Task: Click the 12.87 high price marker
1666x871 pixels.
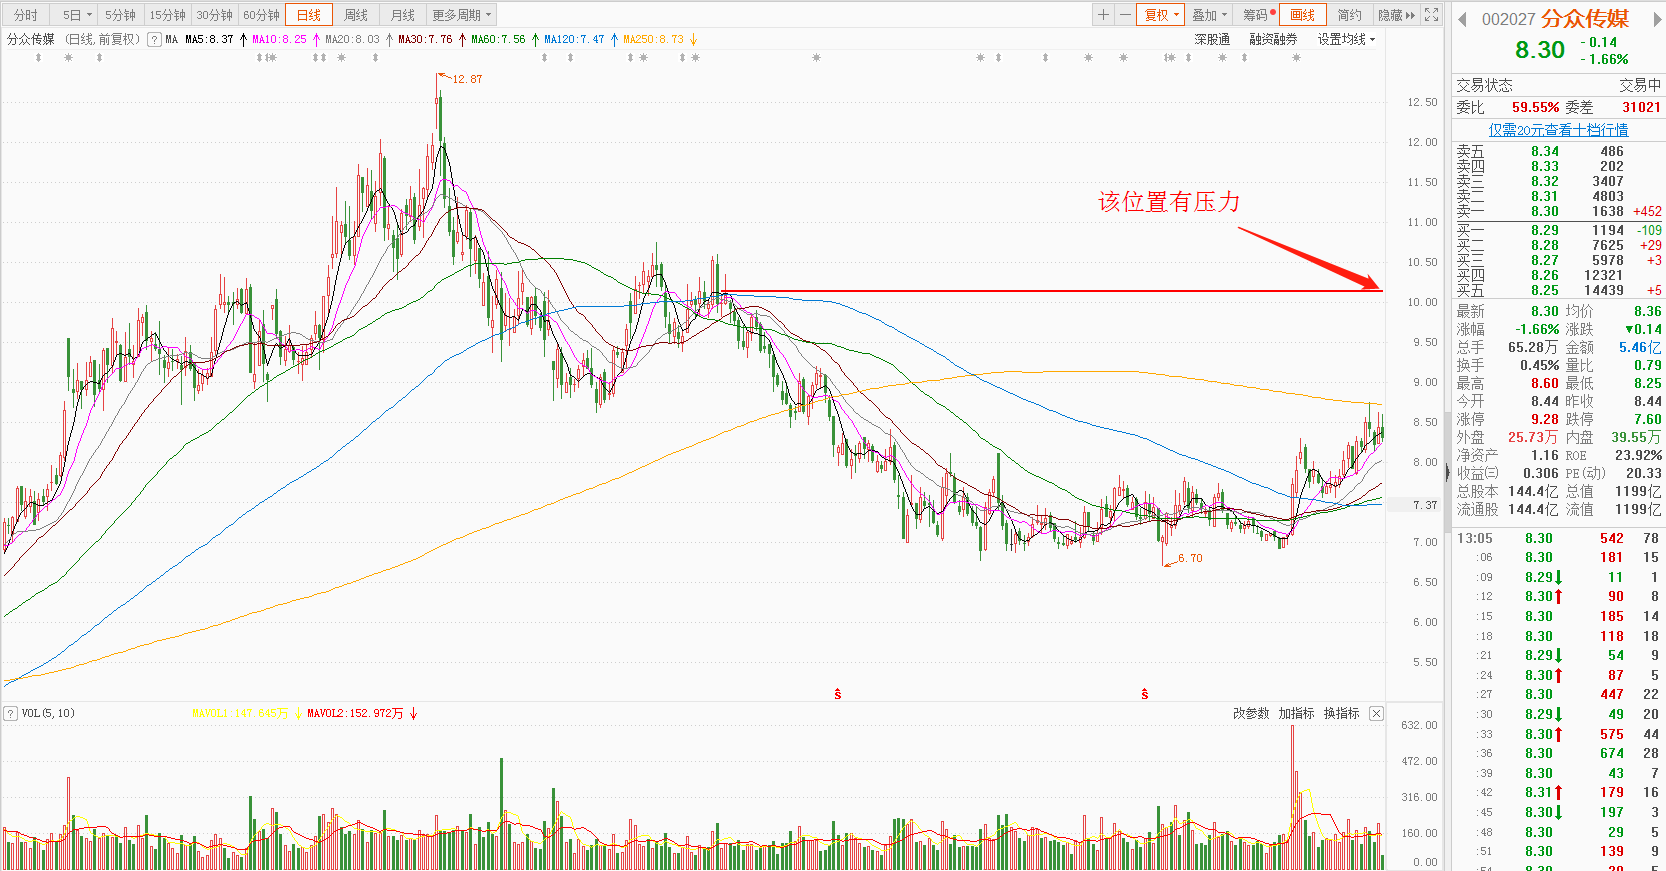Action: point(466,79)
